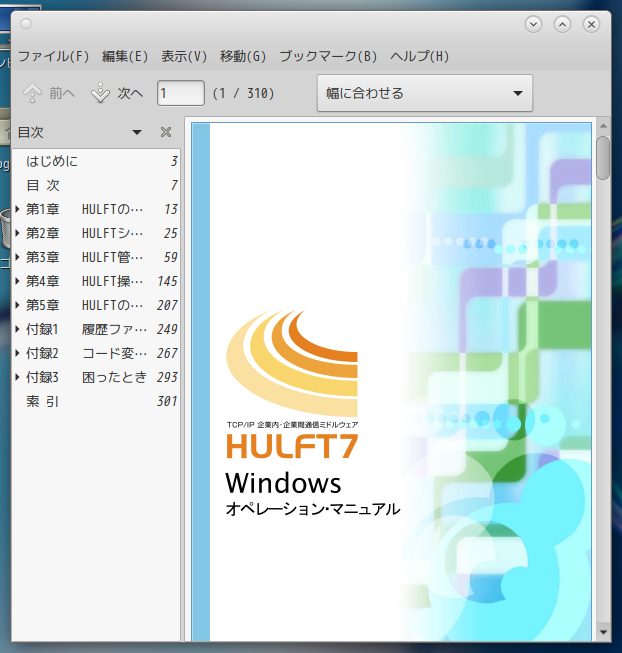Jump to 付録3 困ったとき row
Image resolution: width=622 pixels, height=653 pixels.
[96, 377]
